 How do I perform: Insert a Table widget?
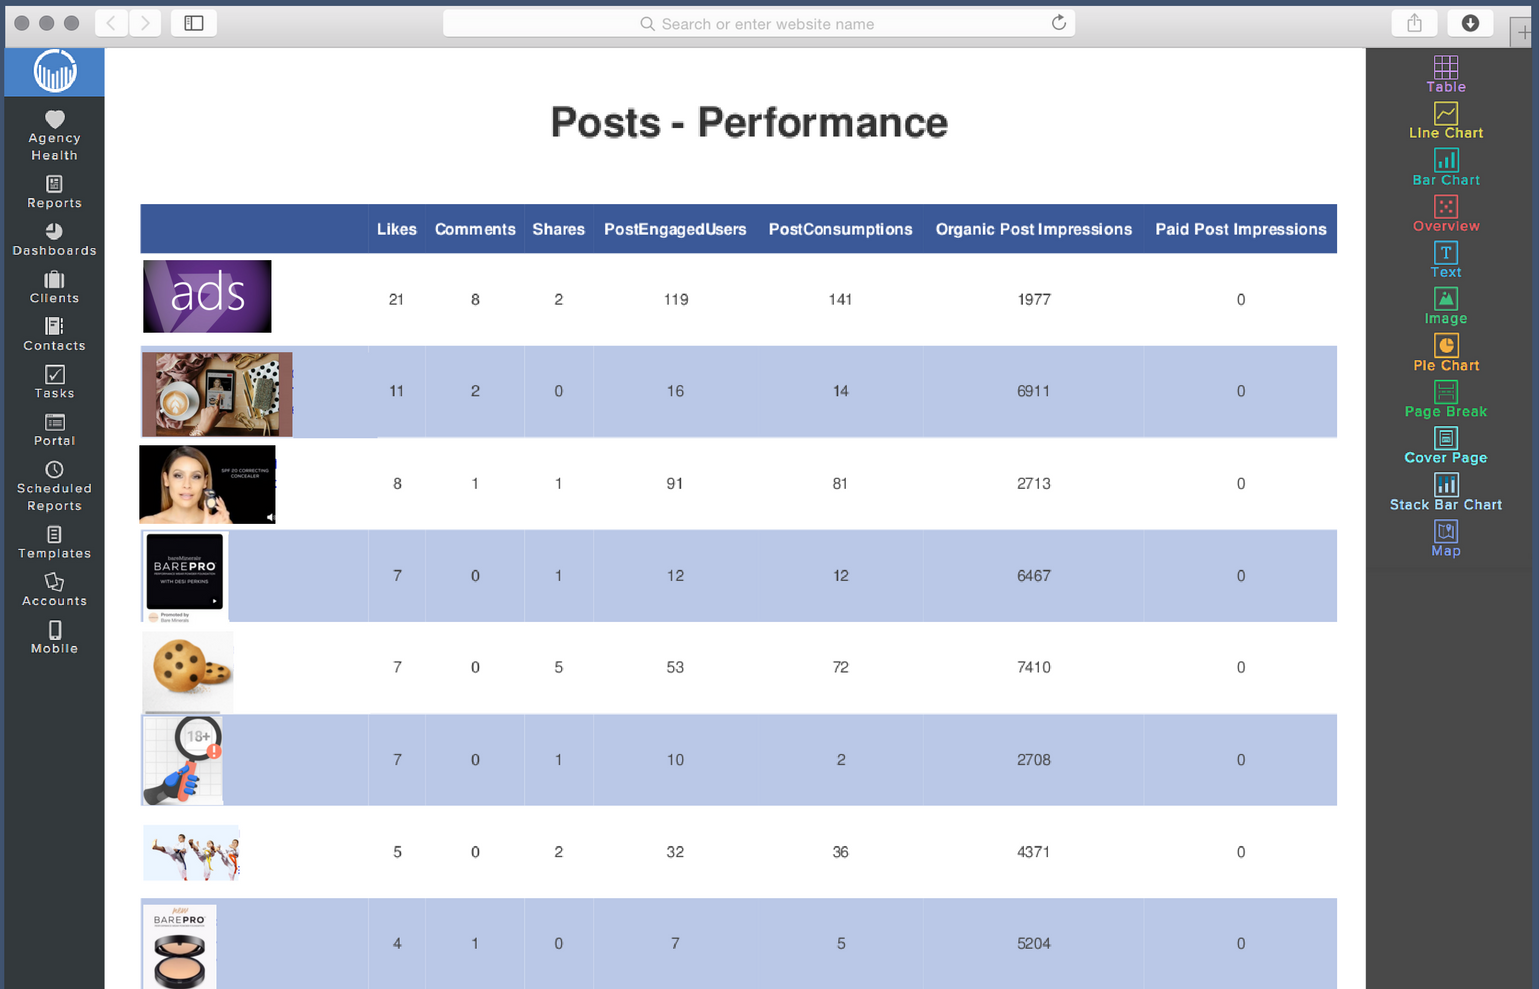[x=1446, y=74]
